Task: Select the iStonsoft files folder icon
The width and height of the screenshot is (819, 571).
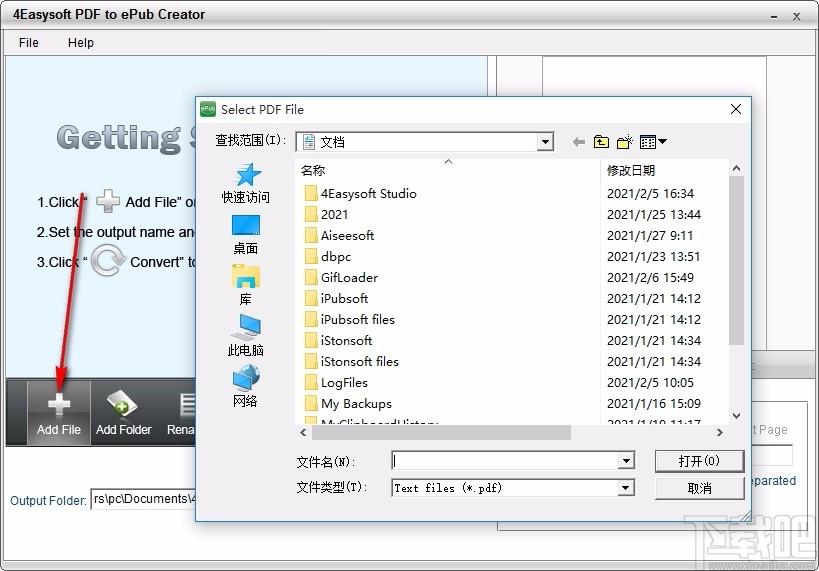Action: pos(311,361)
